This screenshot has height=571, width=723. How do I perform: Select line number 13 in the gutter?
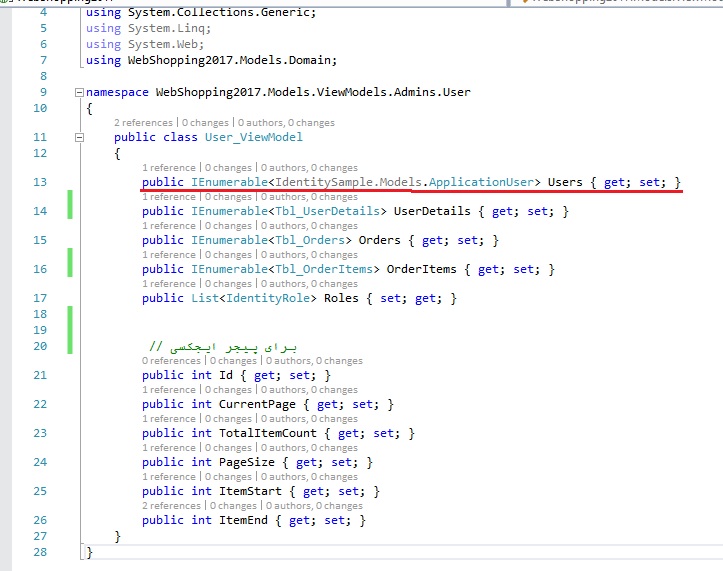(x=40, y=182)
